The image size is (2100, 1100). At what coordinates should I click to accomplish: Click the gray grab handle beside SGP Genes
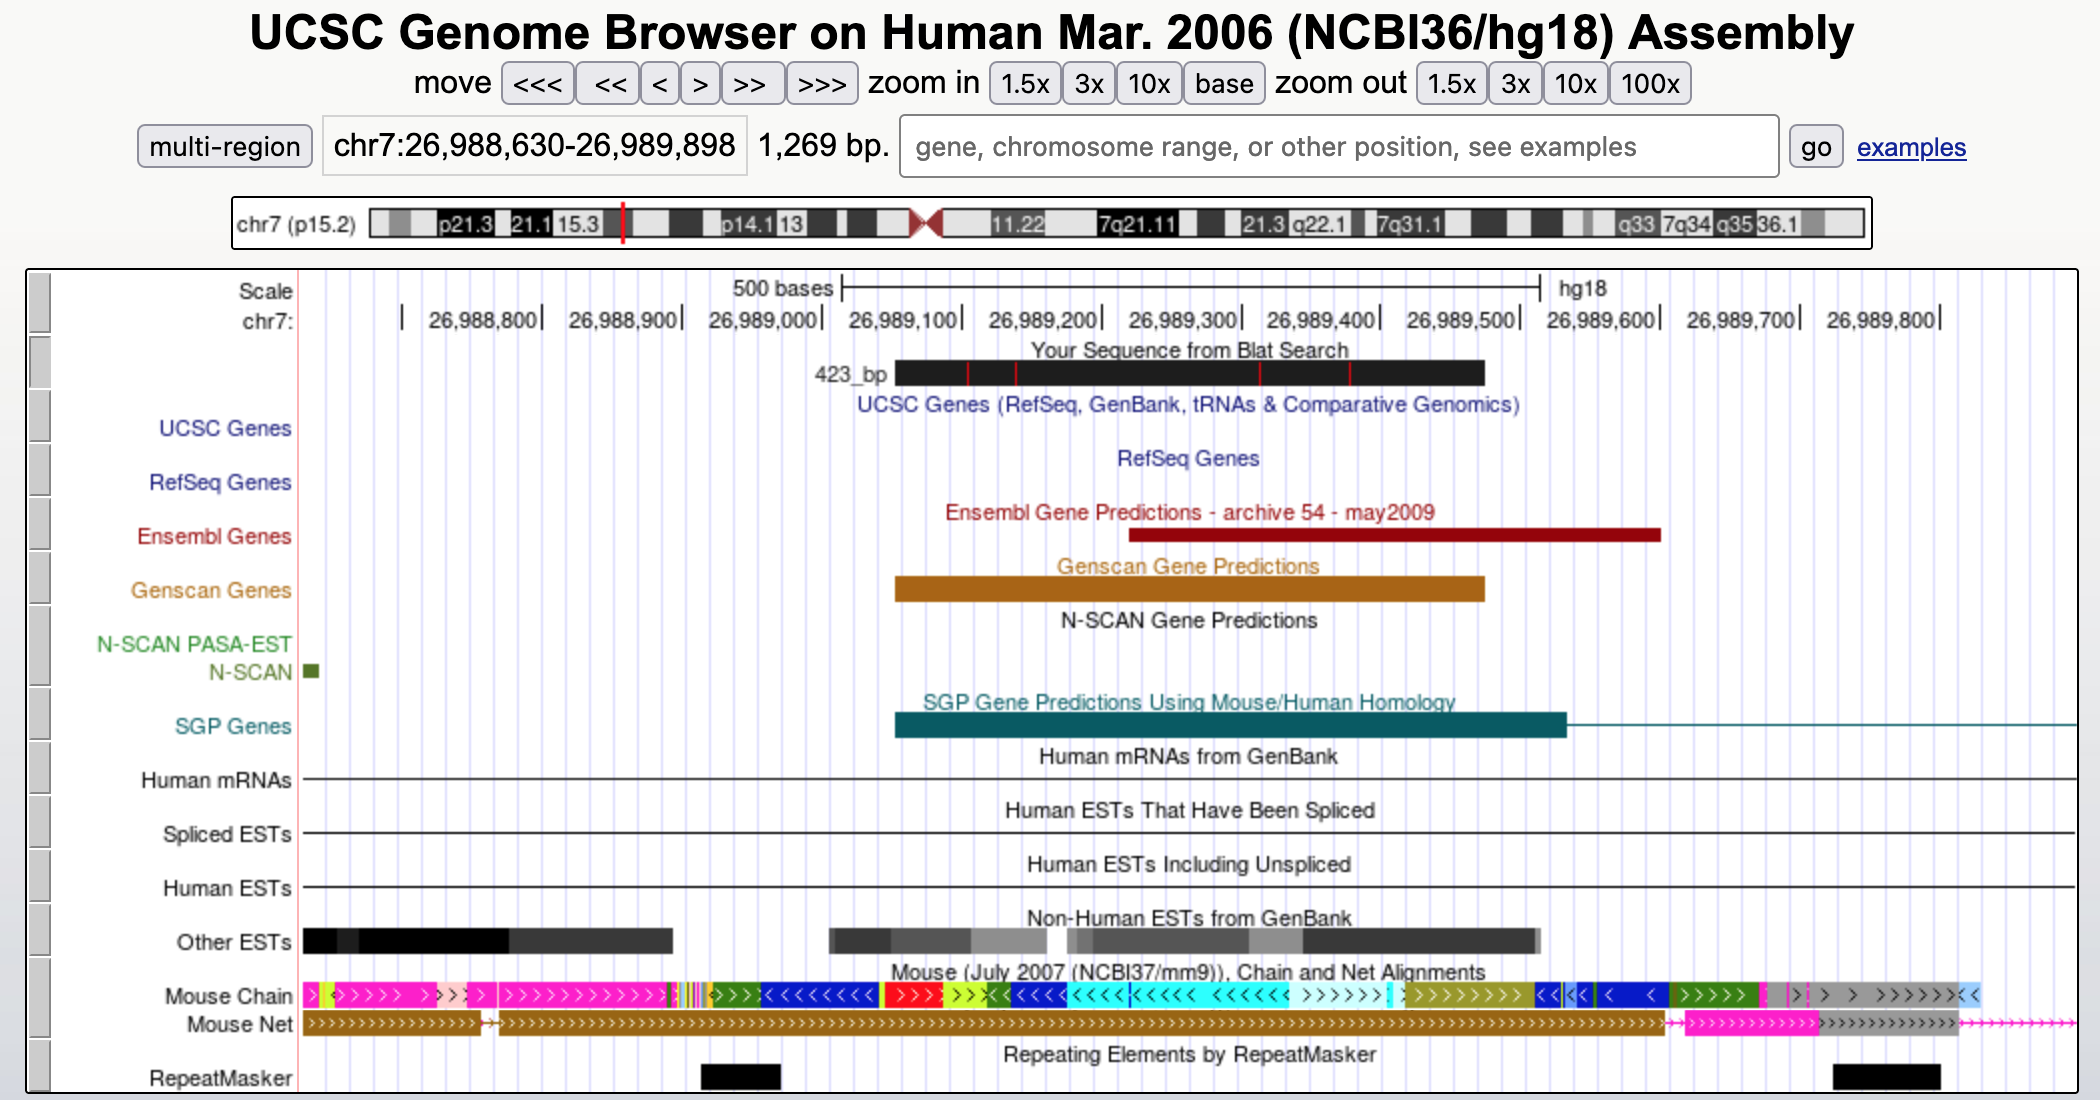click(40, 713)
